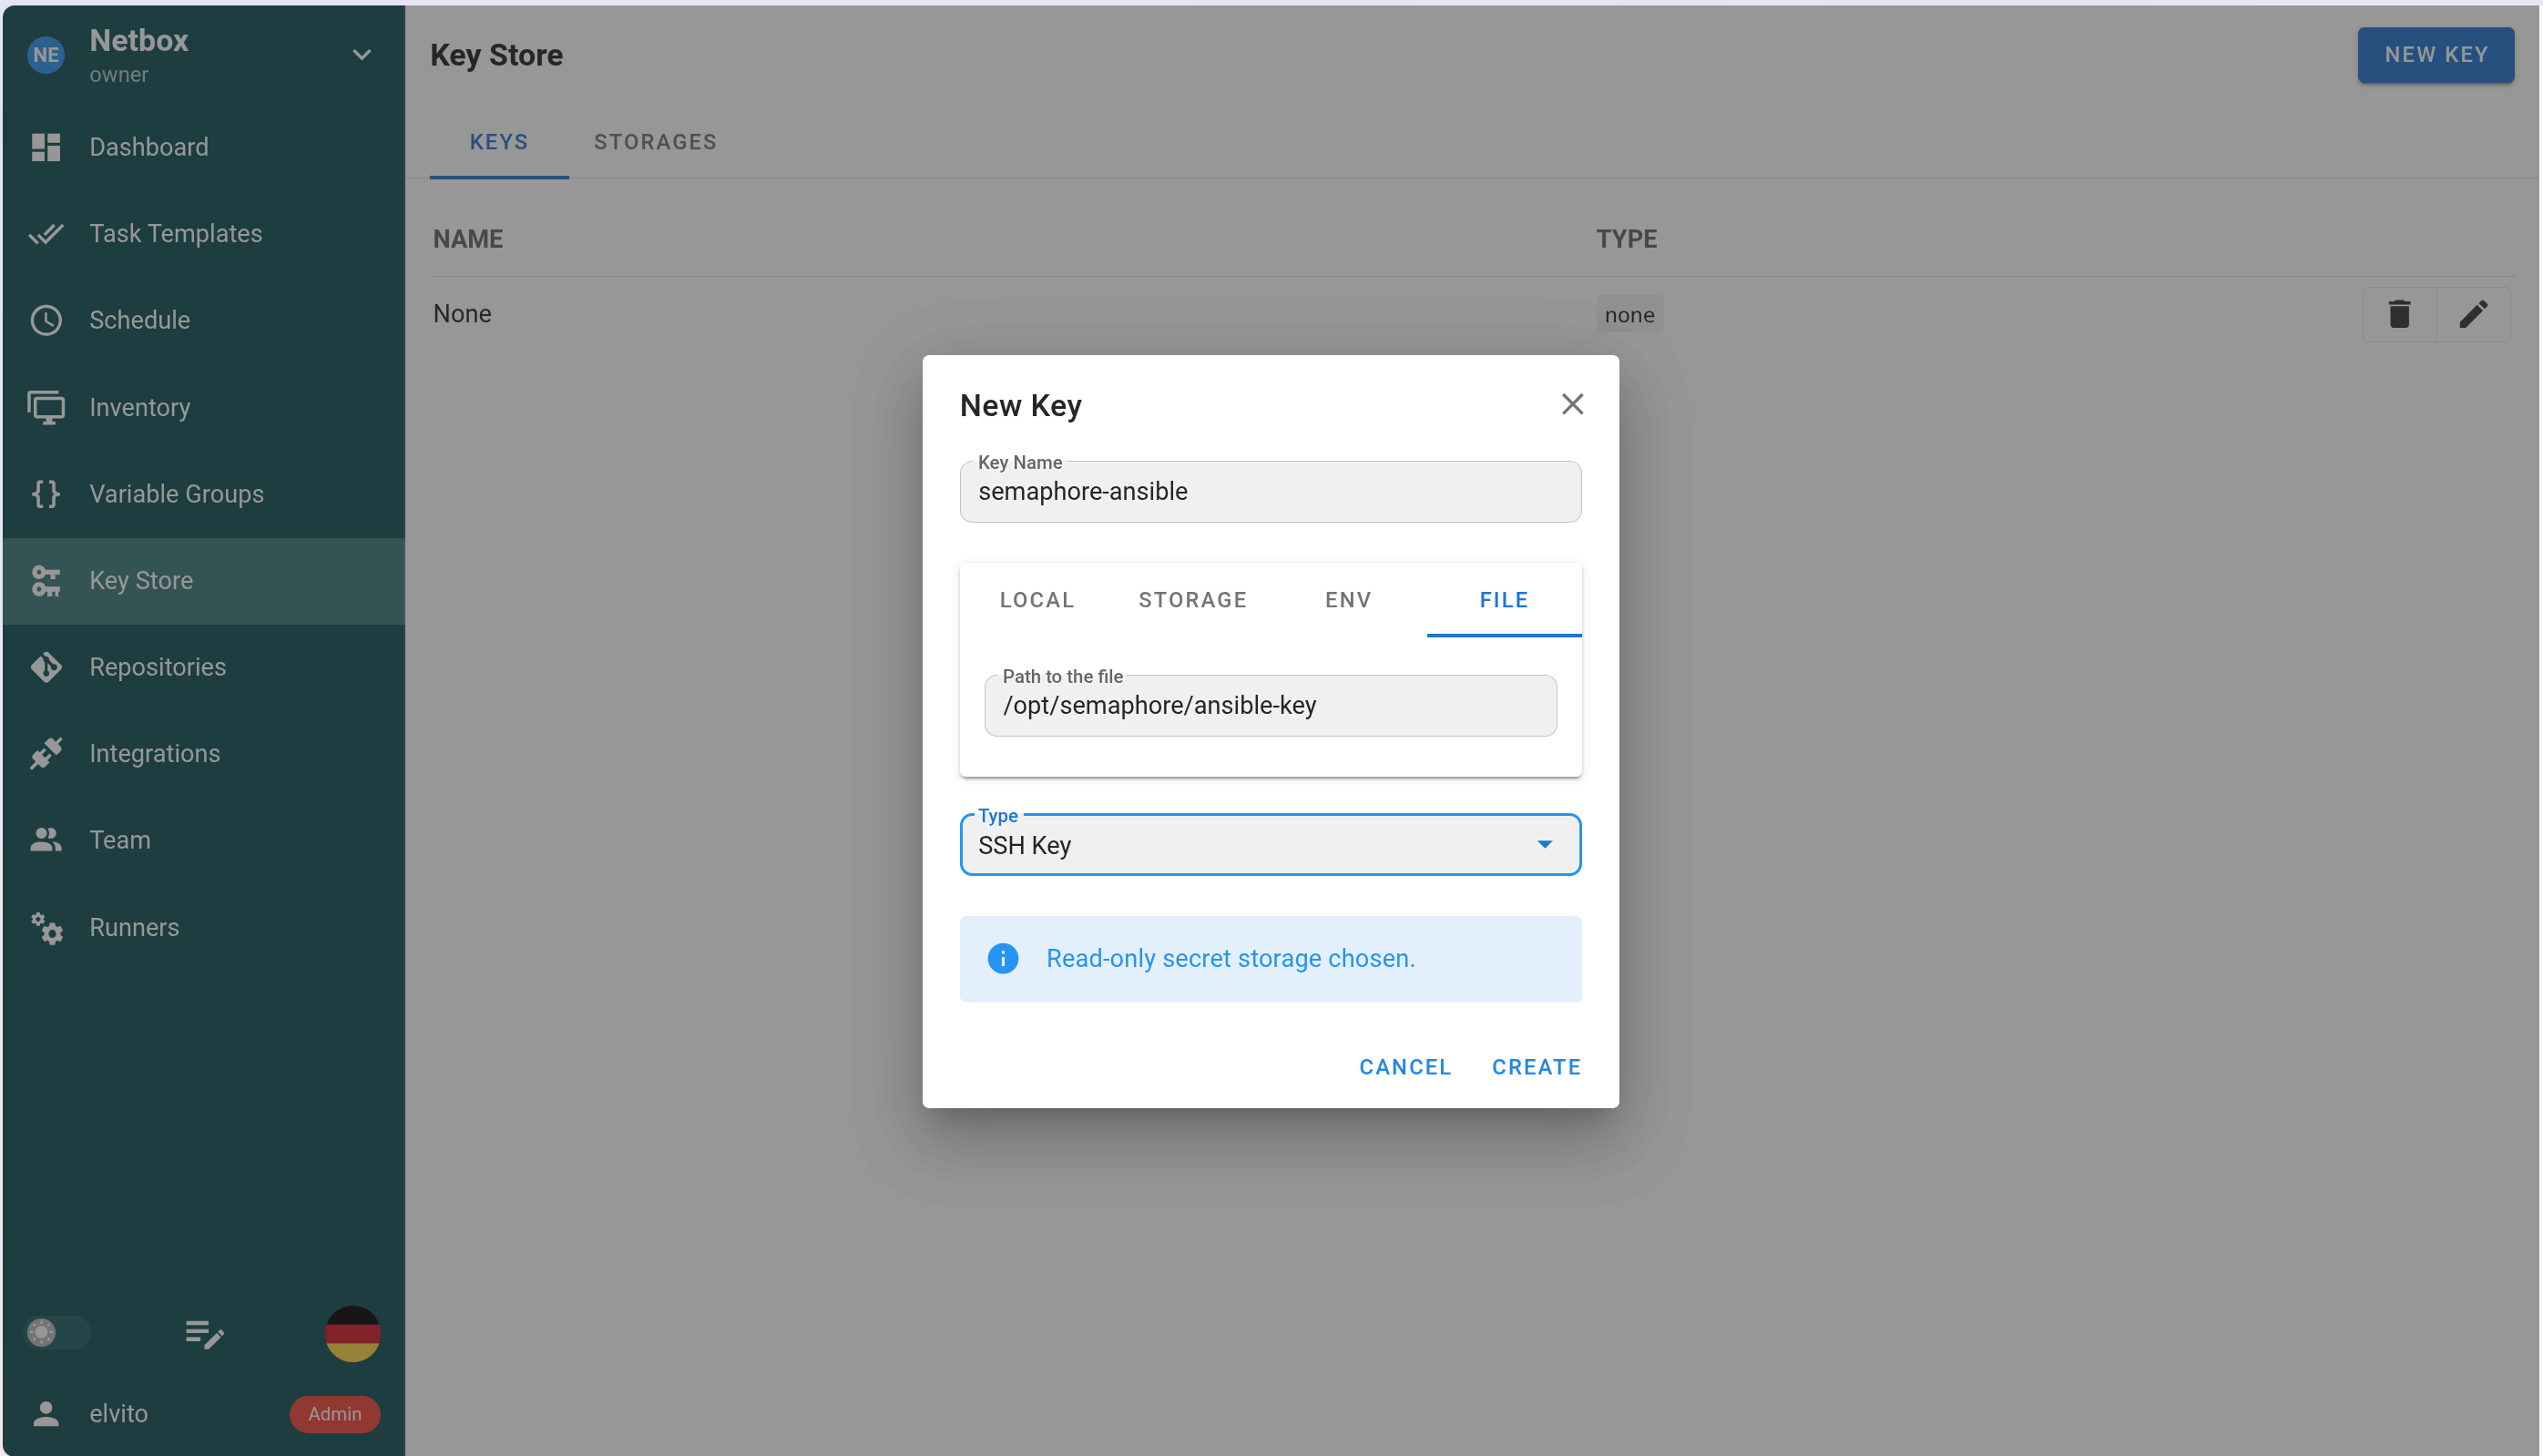Toggle the dark mode switch
Image resolution: width=2543 pixels, height=1456 pixels.
pyautogui.click(x=57, y=1333)
